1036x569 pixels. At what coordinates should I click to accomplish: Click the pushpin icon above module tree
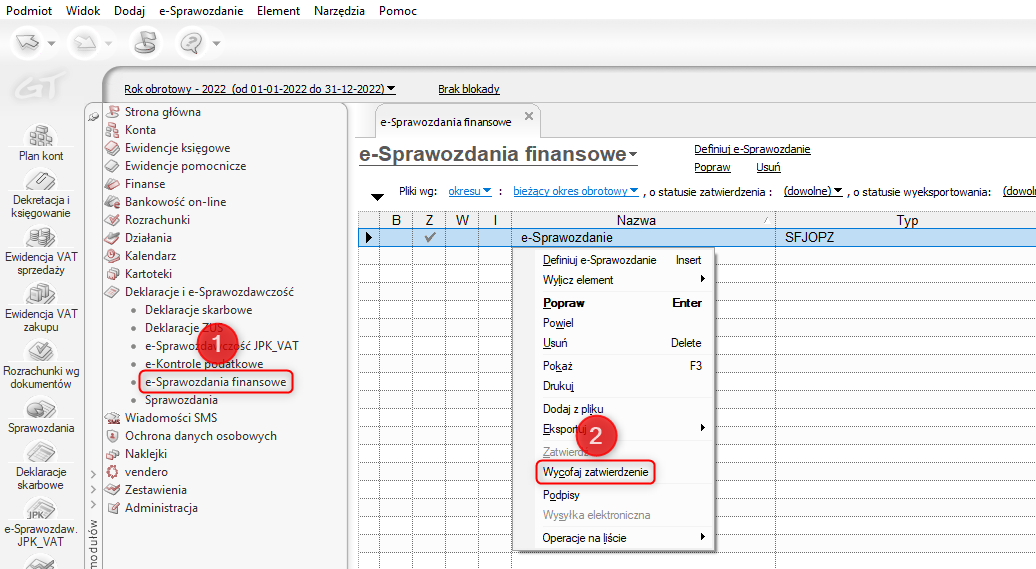click(x=94, y=116)
